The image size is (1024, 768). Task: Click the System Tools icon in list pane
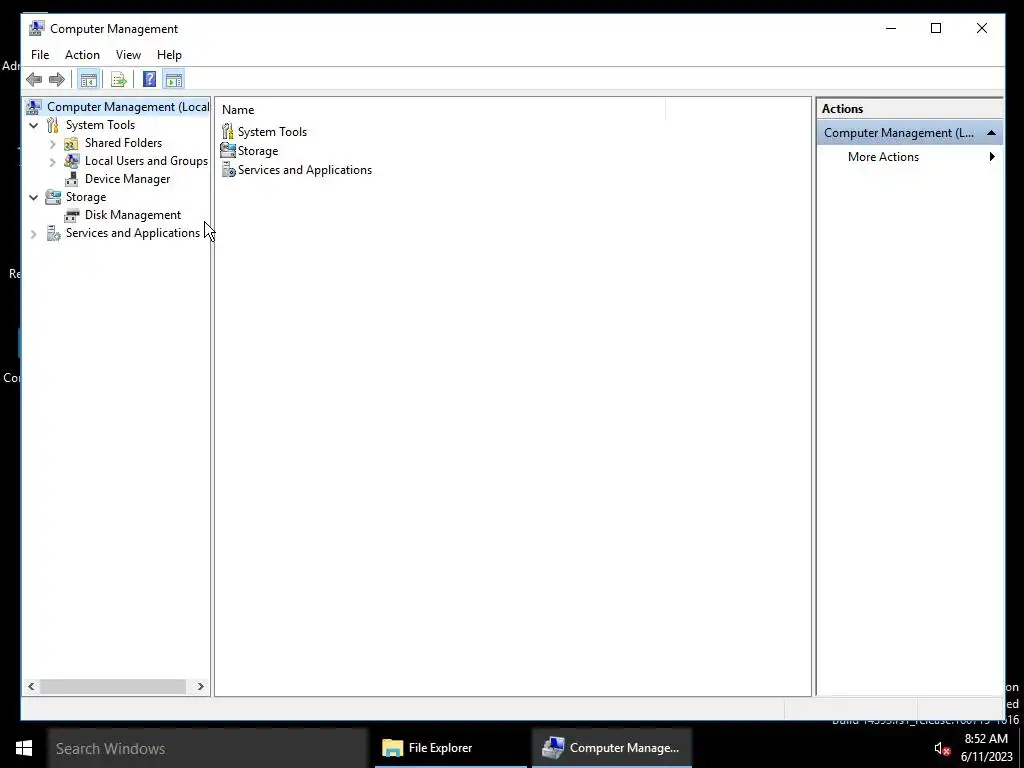227,131
